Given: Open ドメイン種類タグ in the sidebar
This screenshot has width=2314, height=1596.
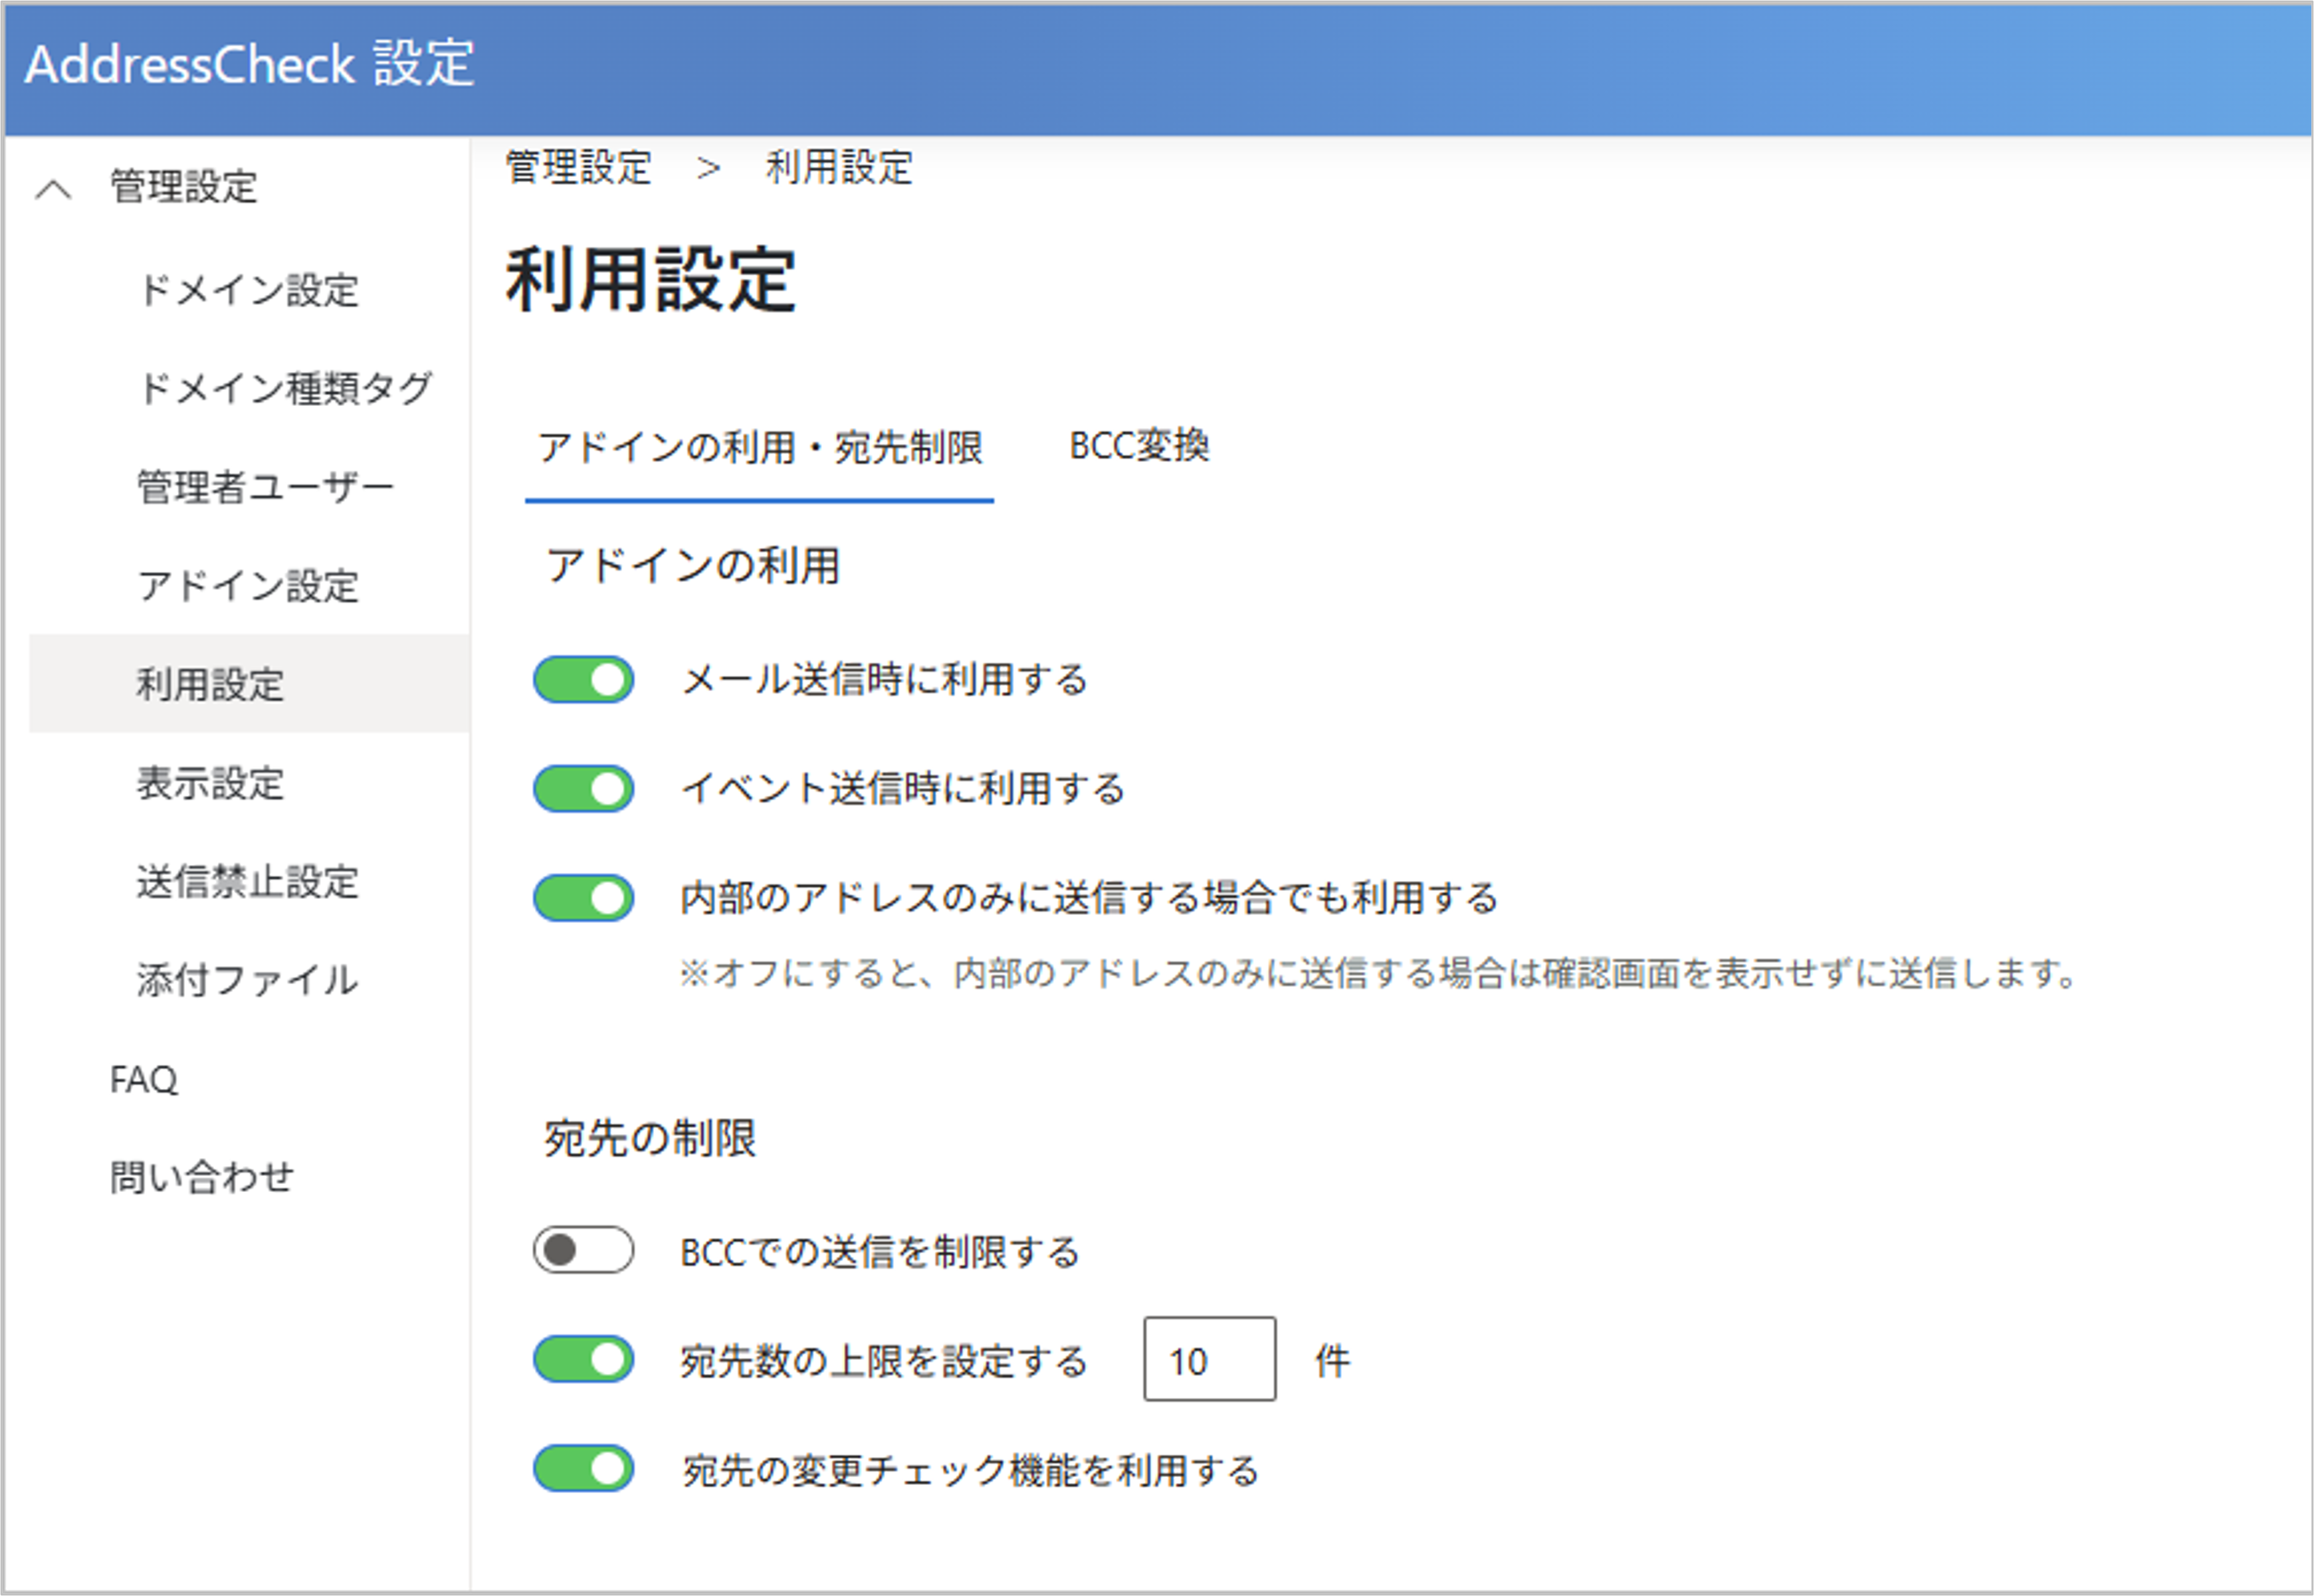Looking at the screenshot, I should pos(285,388).
